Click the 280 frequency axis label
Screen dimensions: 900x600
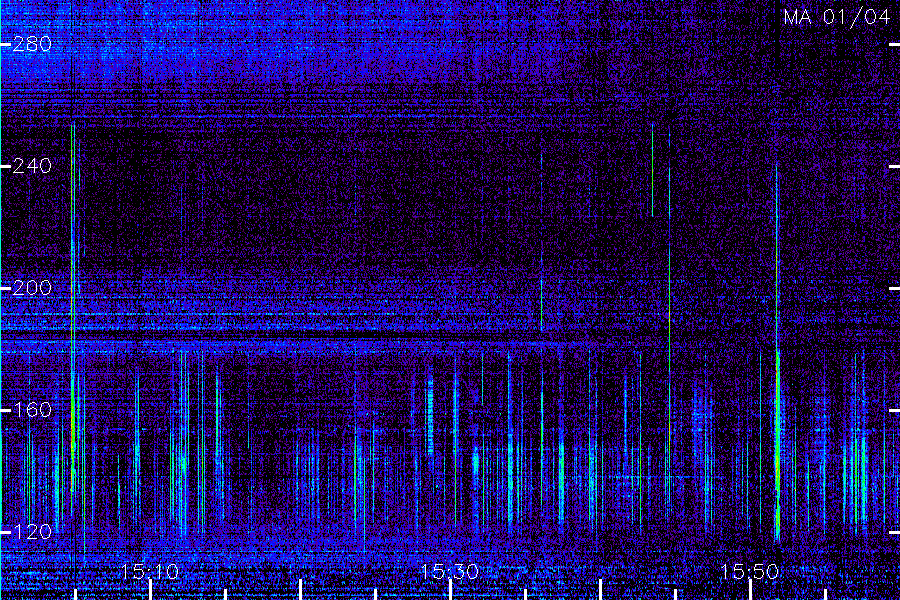[32, 44]
